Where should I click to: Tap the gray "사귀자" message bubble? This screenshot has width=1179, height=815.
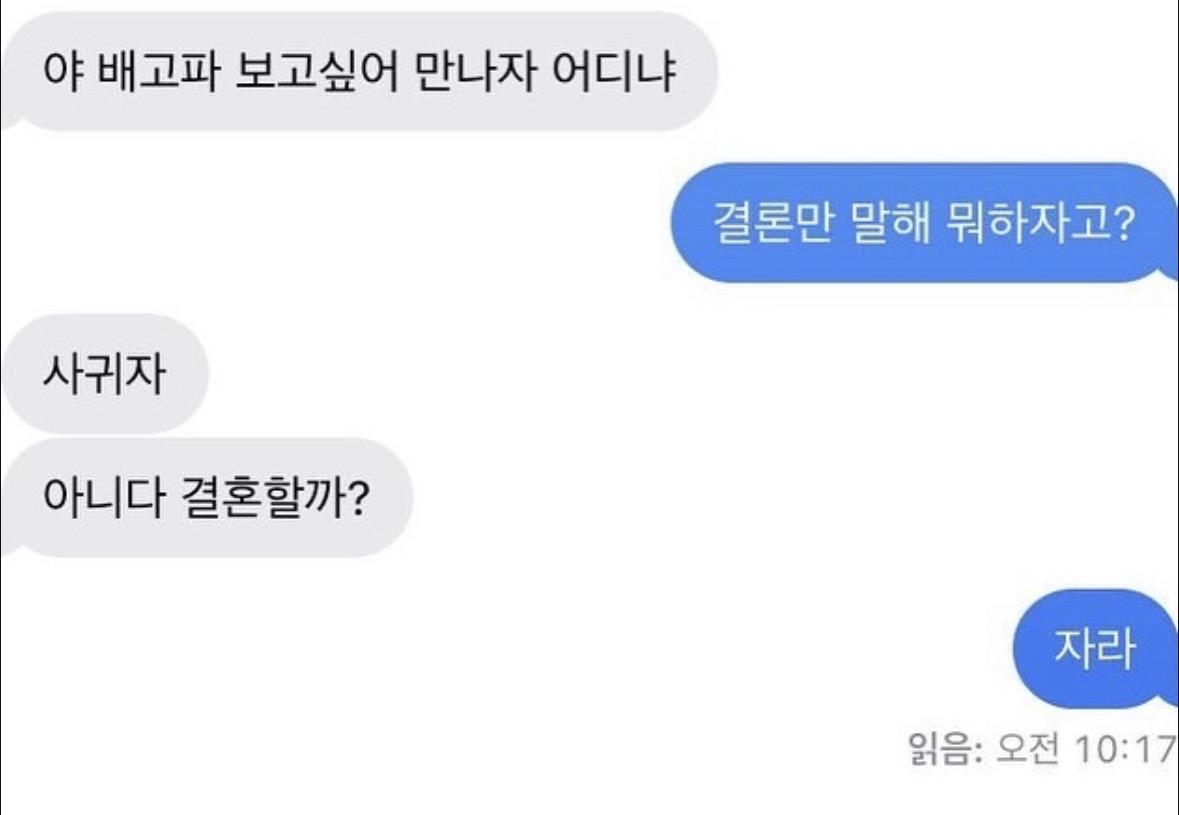[x=104, y=374]
